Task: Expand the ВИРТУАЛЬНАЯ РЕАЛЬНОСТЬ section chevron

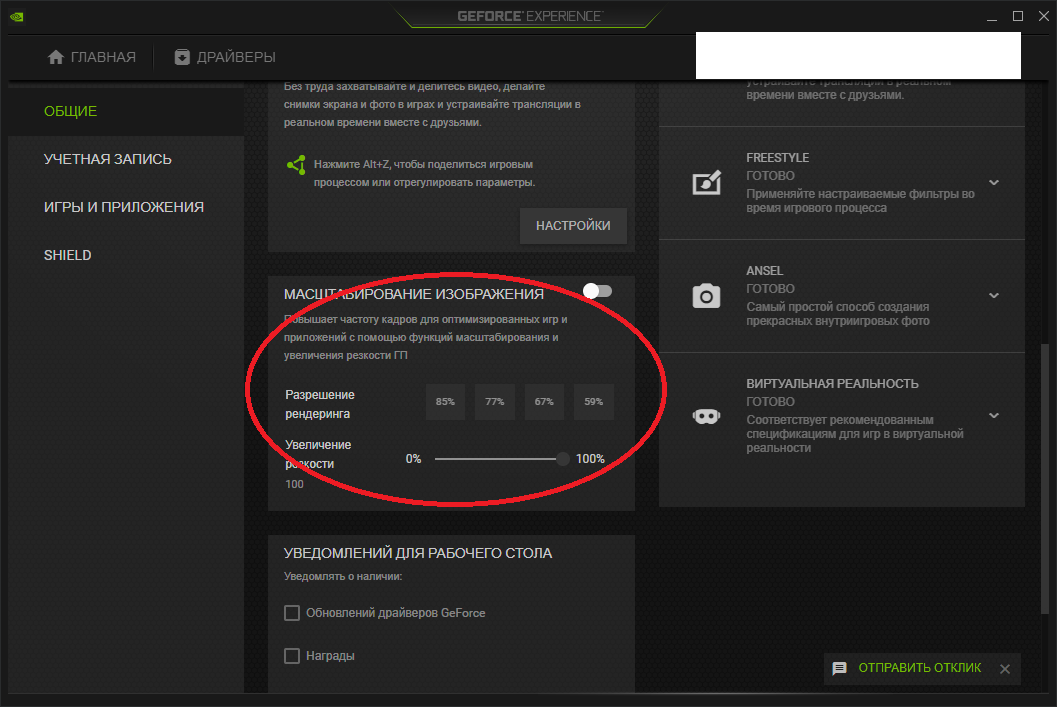Action: (994, 416)
